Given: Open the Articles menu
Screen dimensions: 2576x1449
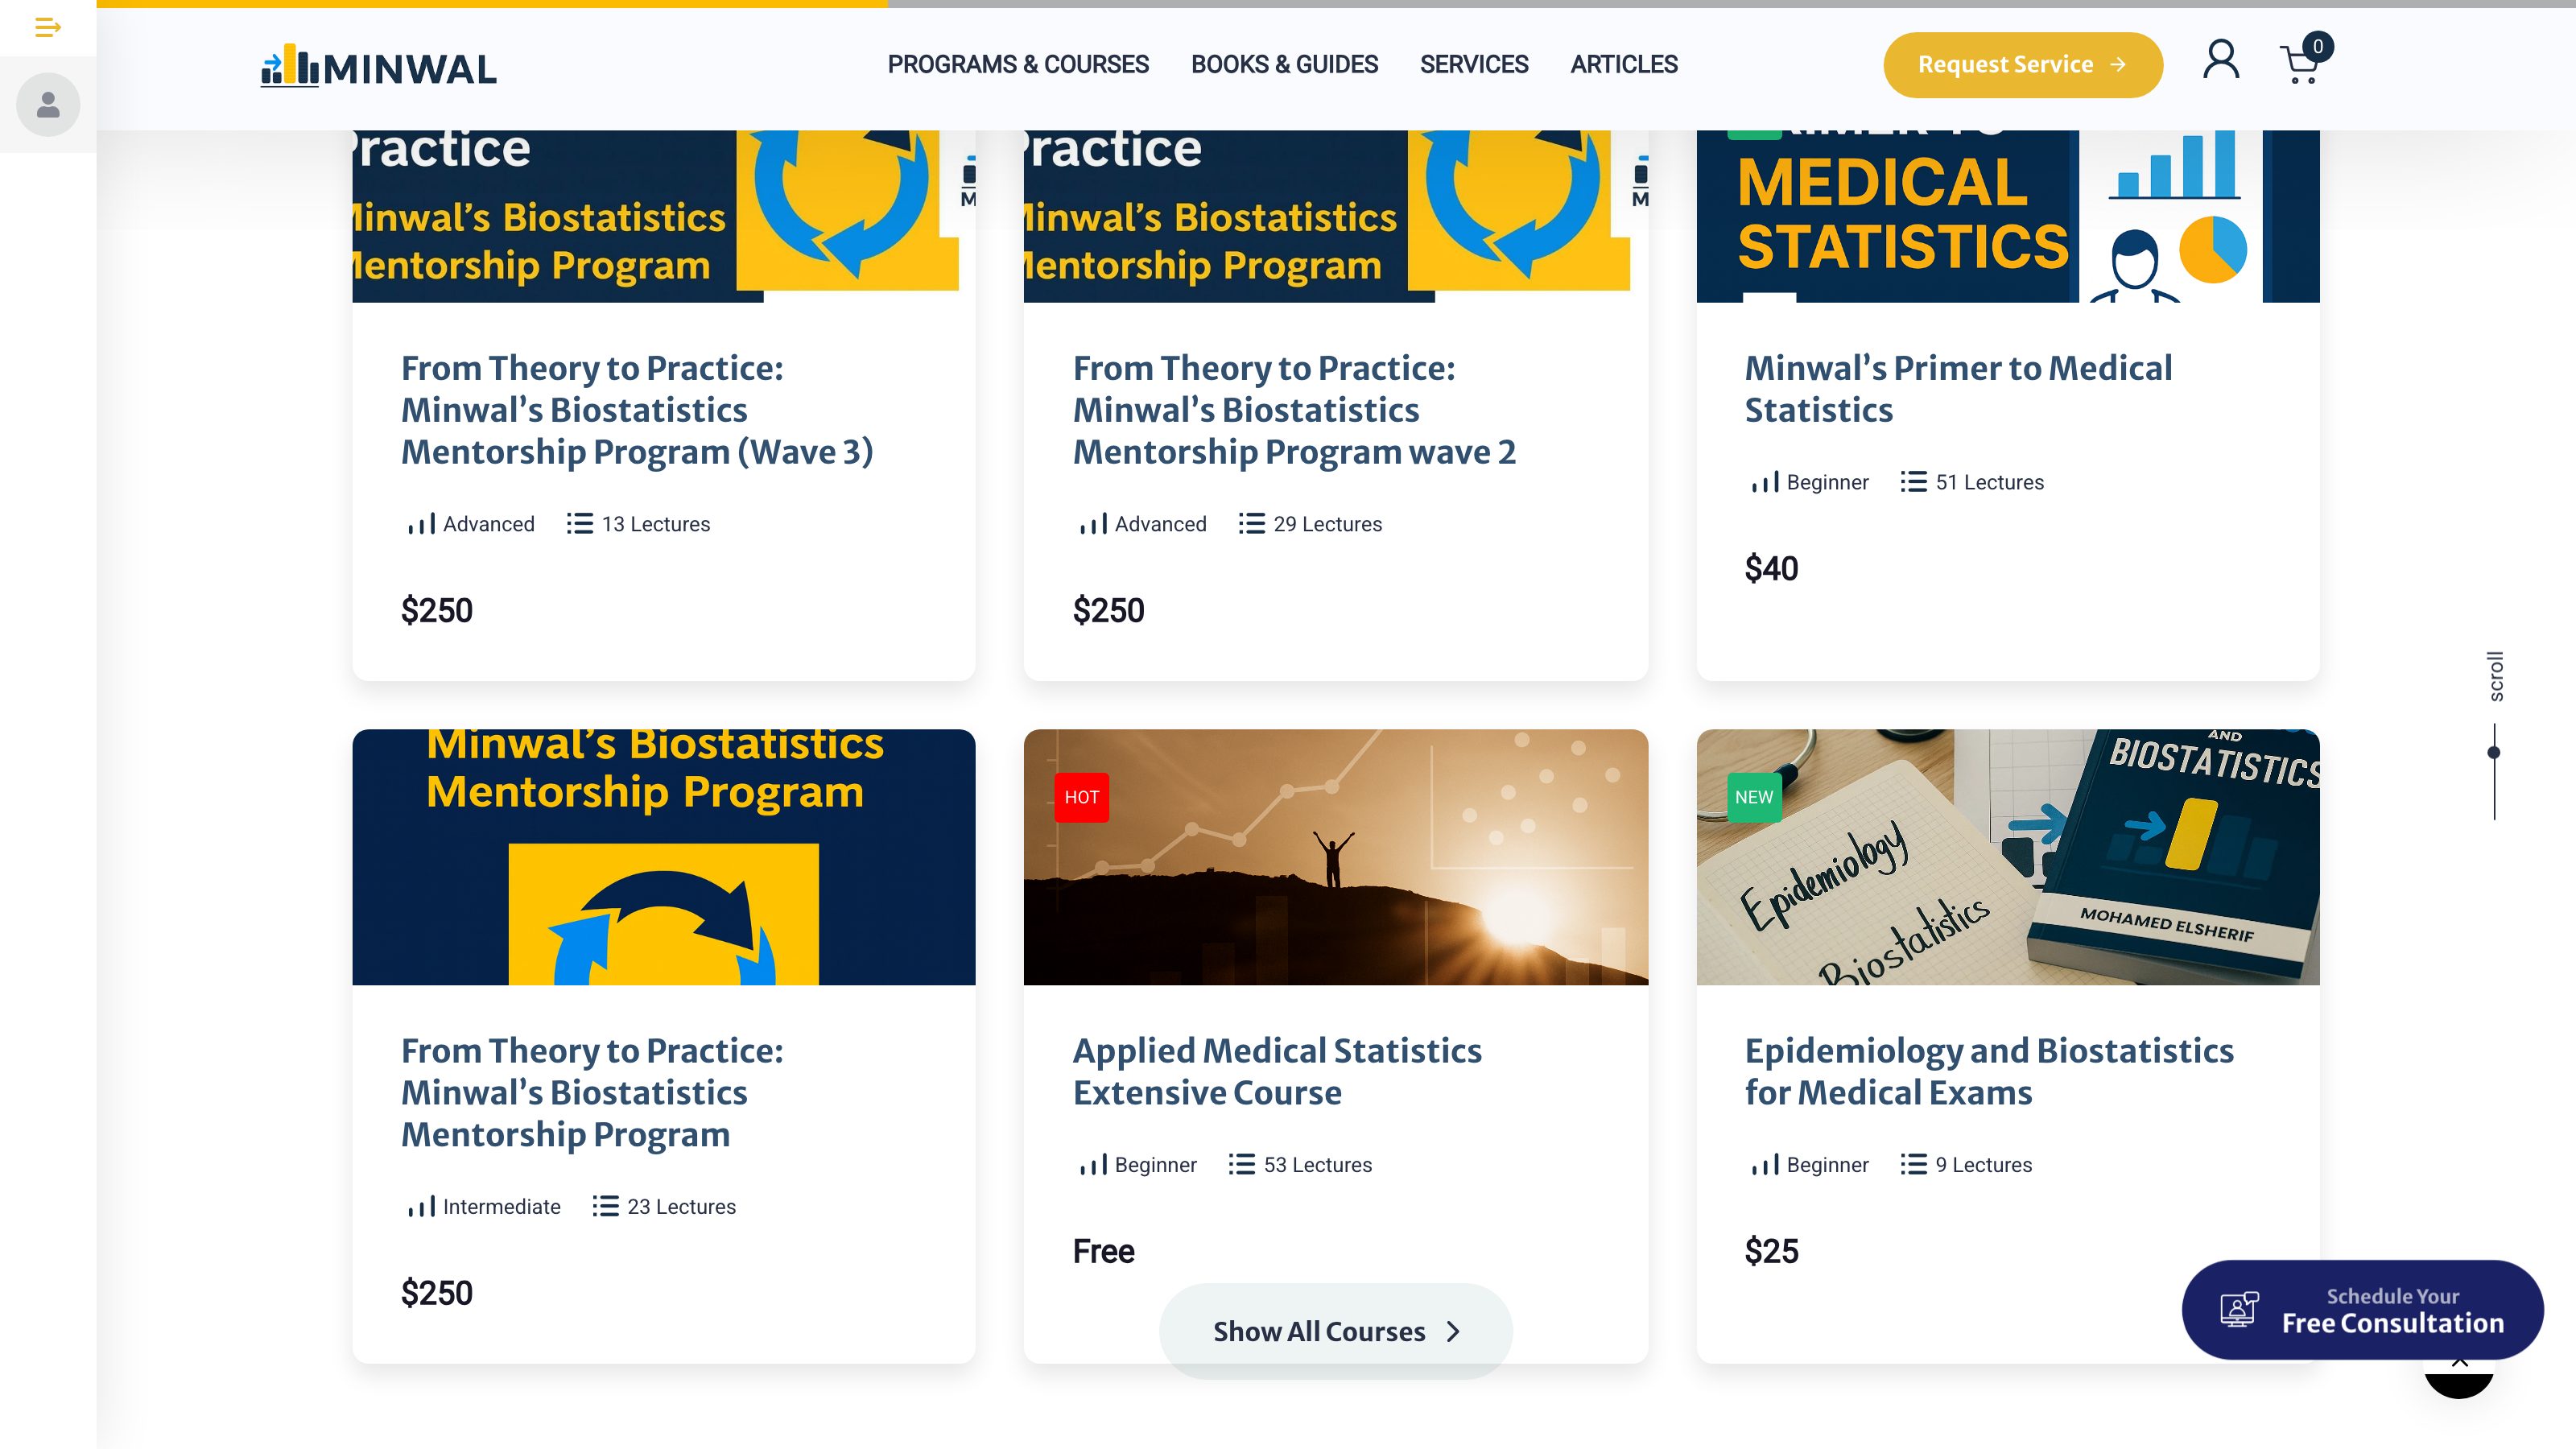Looking at the screenshot, I should (x=1623, y=65).
